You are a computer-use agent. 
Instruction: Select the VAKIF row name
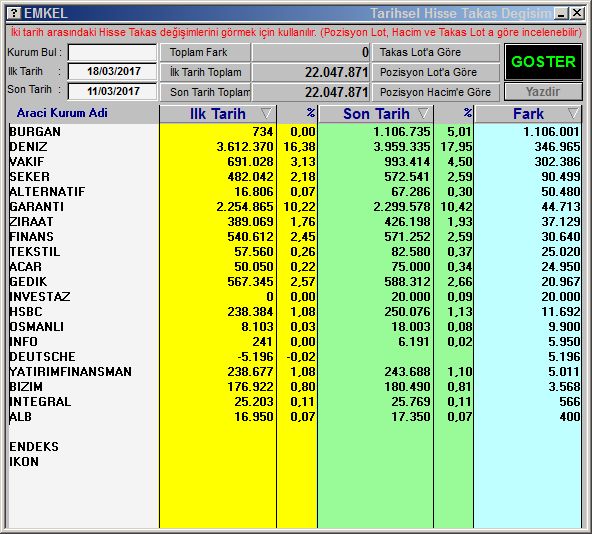(27, 162)
